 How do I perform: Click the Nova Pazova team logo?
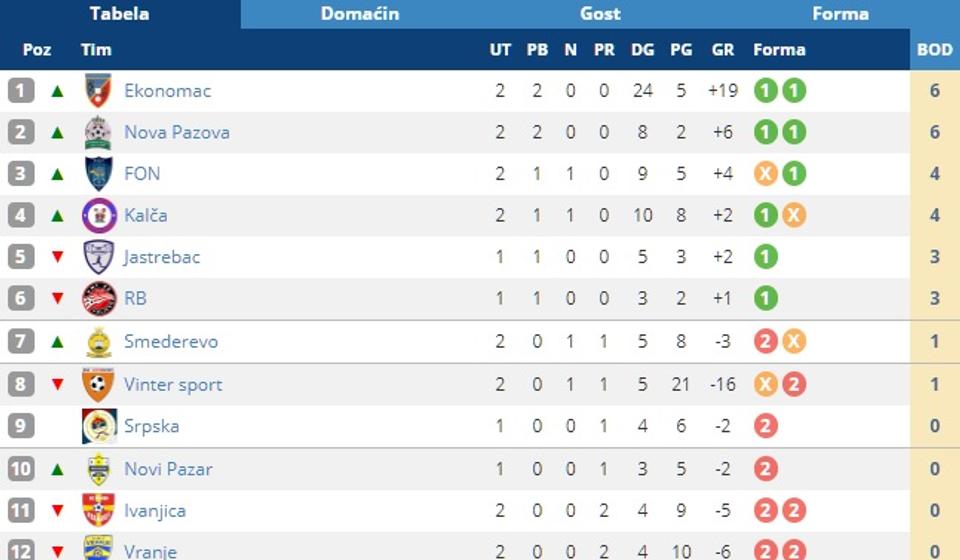tap(98, 132)
